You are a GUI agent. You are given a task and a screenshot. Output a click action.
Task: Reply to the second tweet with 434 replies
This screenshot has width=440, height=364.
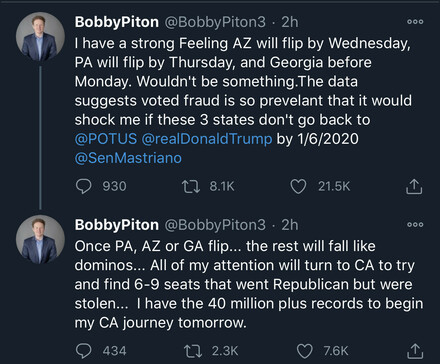click(x=84, y=351)
